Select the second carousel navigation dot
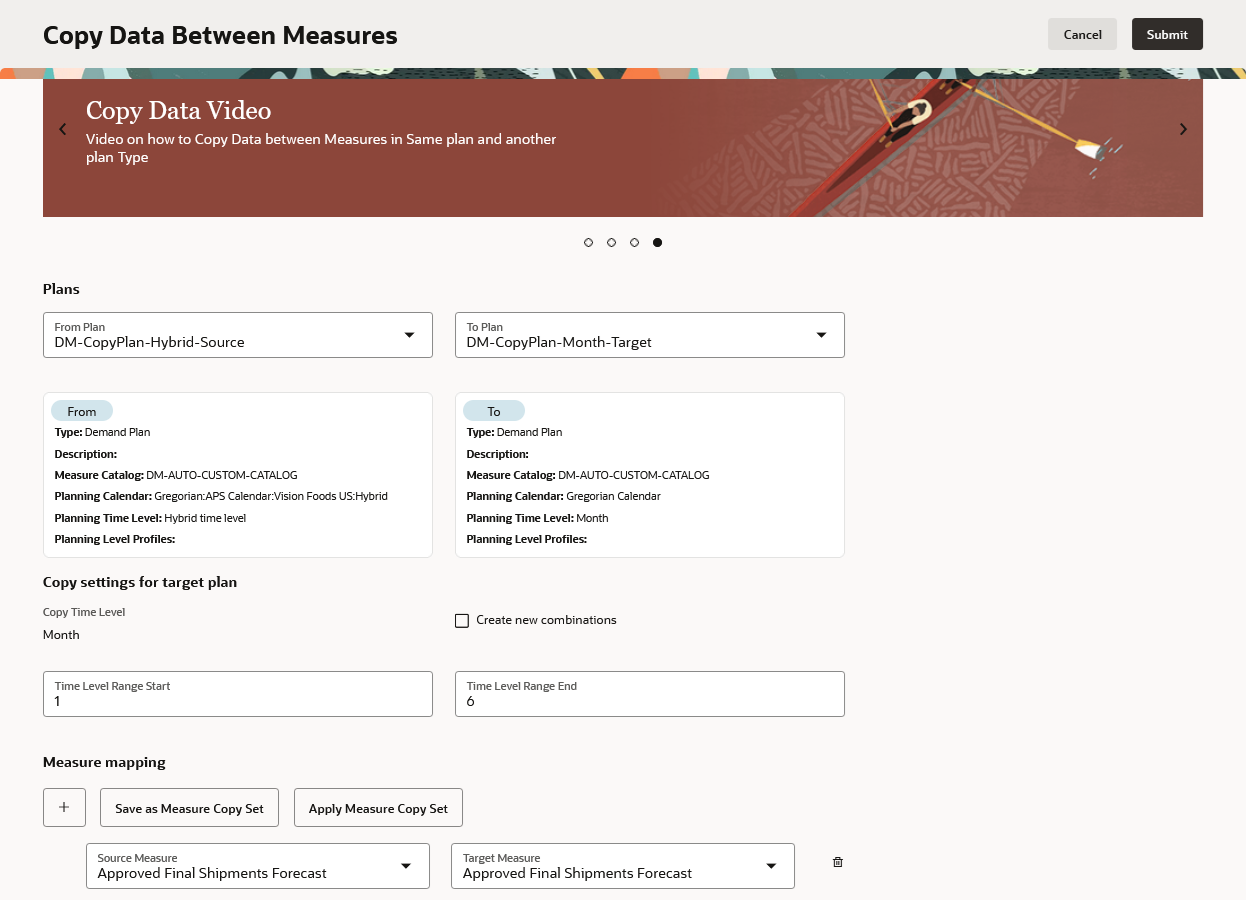This screenshot has width=1246, height=900. pyautogui.click(x=611, y=242)
